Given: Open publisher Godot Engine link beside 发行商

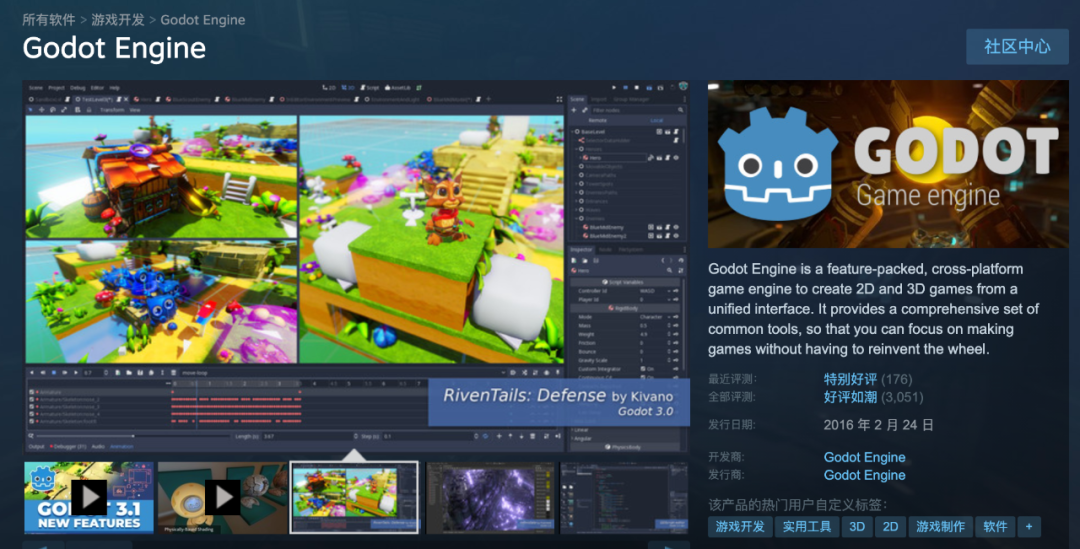Looking at the screenshot, I should (864, 475).
